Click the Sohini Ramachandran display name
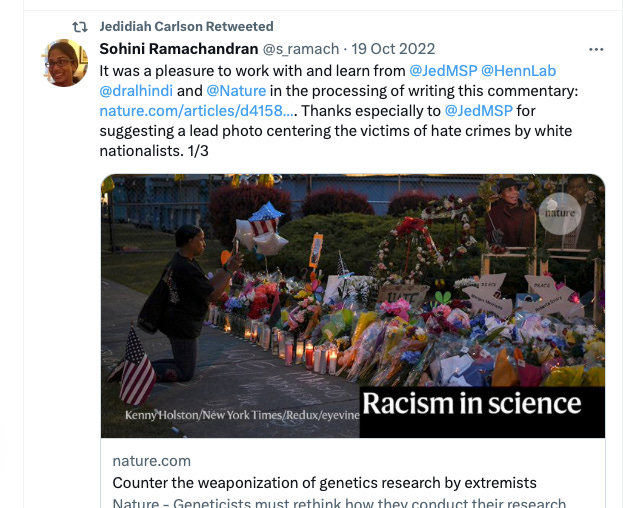Screen dimensions: 623x508 click(x=179, y=49)
